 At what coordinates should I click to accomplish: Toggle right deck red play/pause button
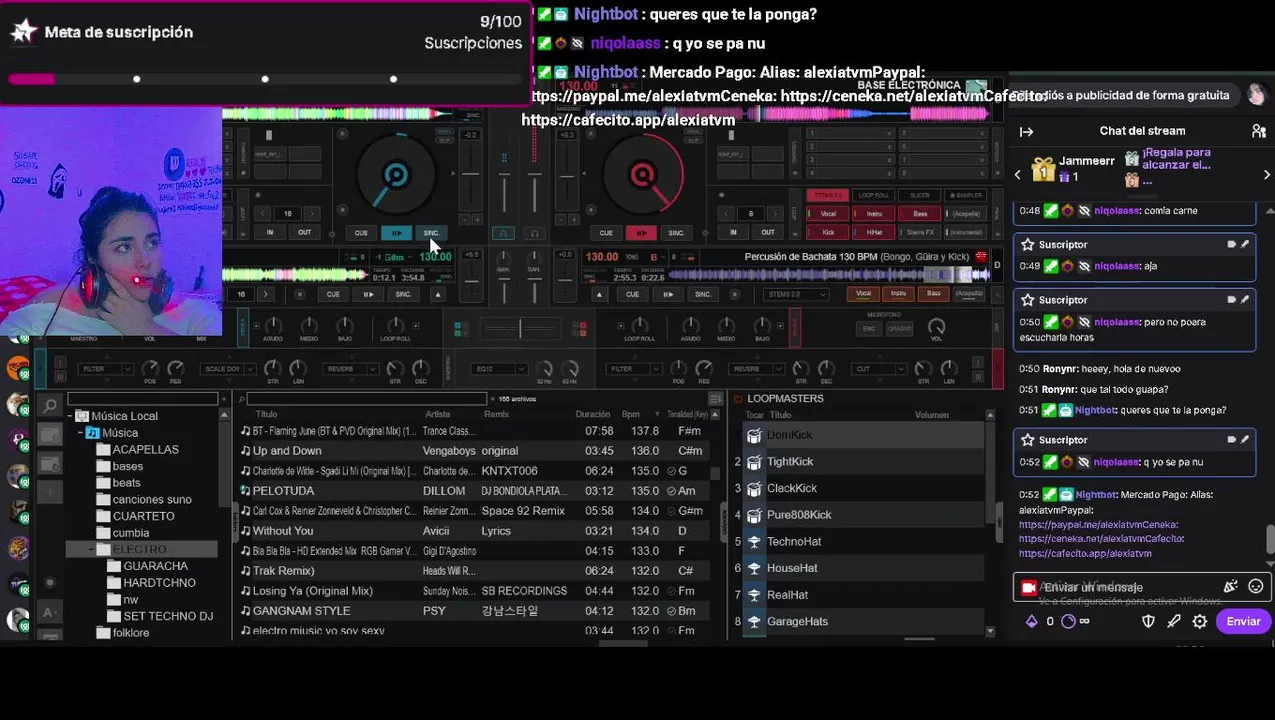(x=641, y=233)
